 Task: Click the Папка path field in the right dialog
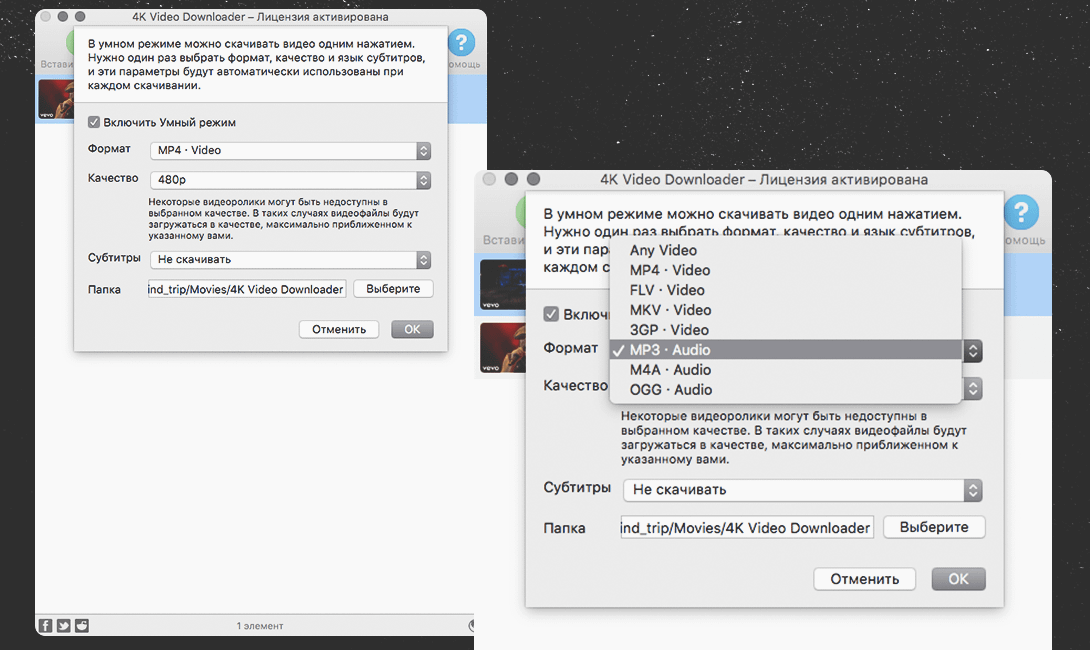tap(747, 528)
